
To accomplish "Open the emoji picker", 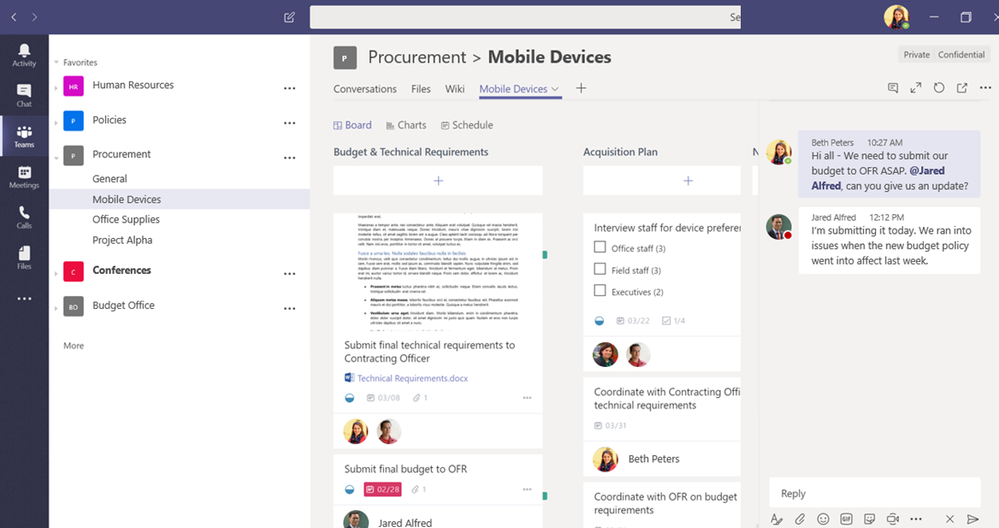I will tap(823, 519).
